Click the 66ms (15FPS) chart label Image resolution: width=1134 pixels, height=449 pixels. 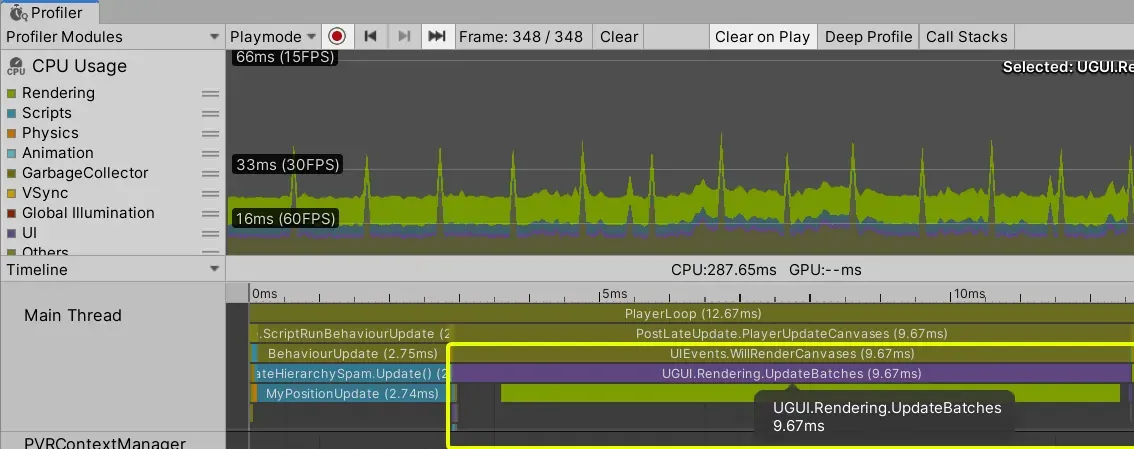coord(284,57)
